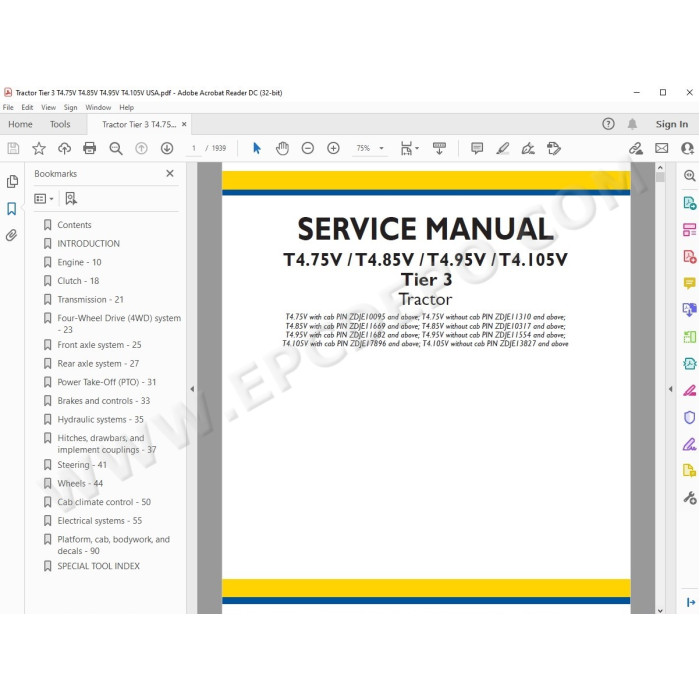Open the Clutch - 18 bookmark
Viewport: 700px width, 700px height.
[x=78, y=281]
